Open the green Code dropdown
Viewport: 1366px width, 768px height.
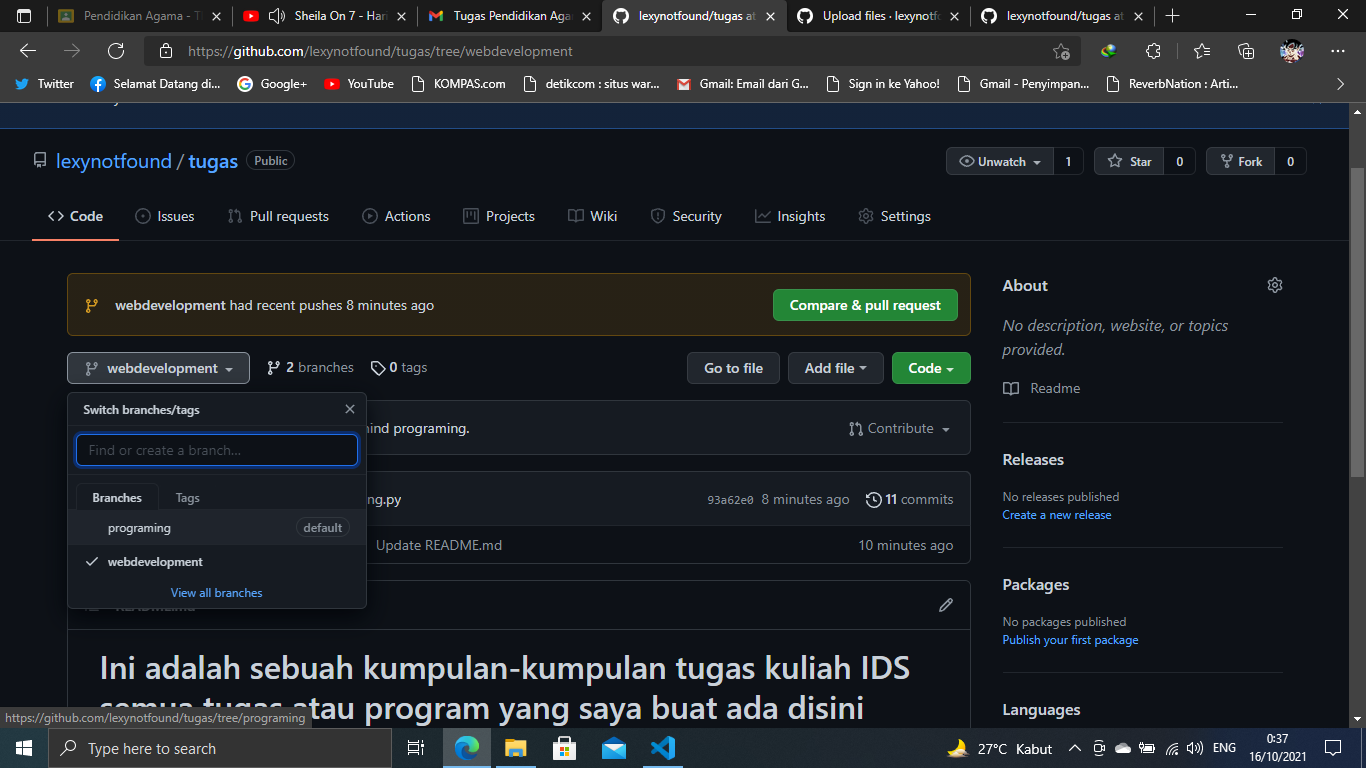(931, 368)
